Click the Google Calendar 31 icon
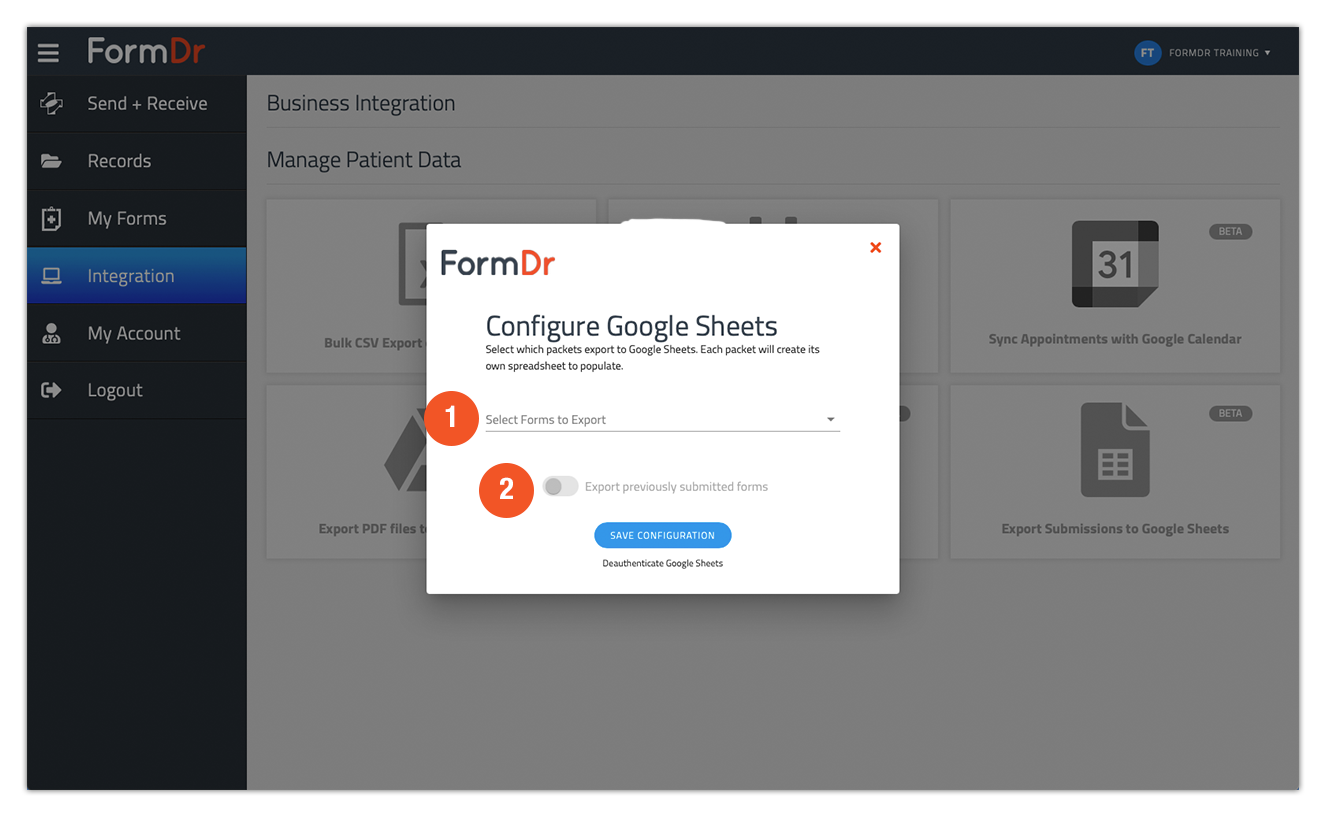 [x=1115, y=264]
